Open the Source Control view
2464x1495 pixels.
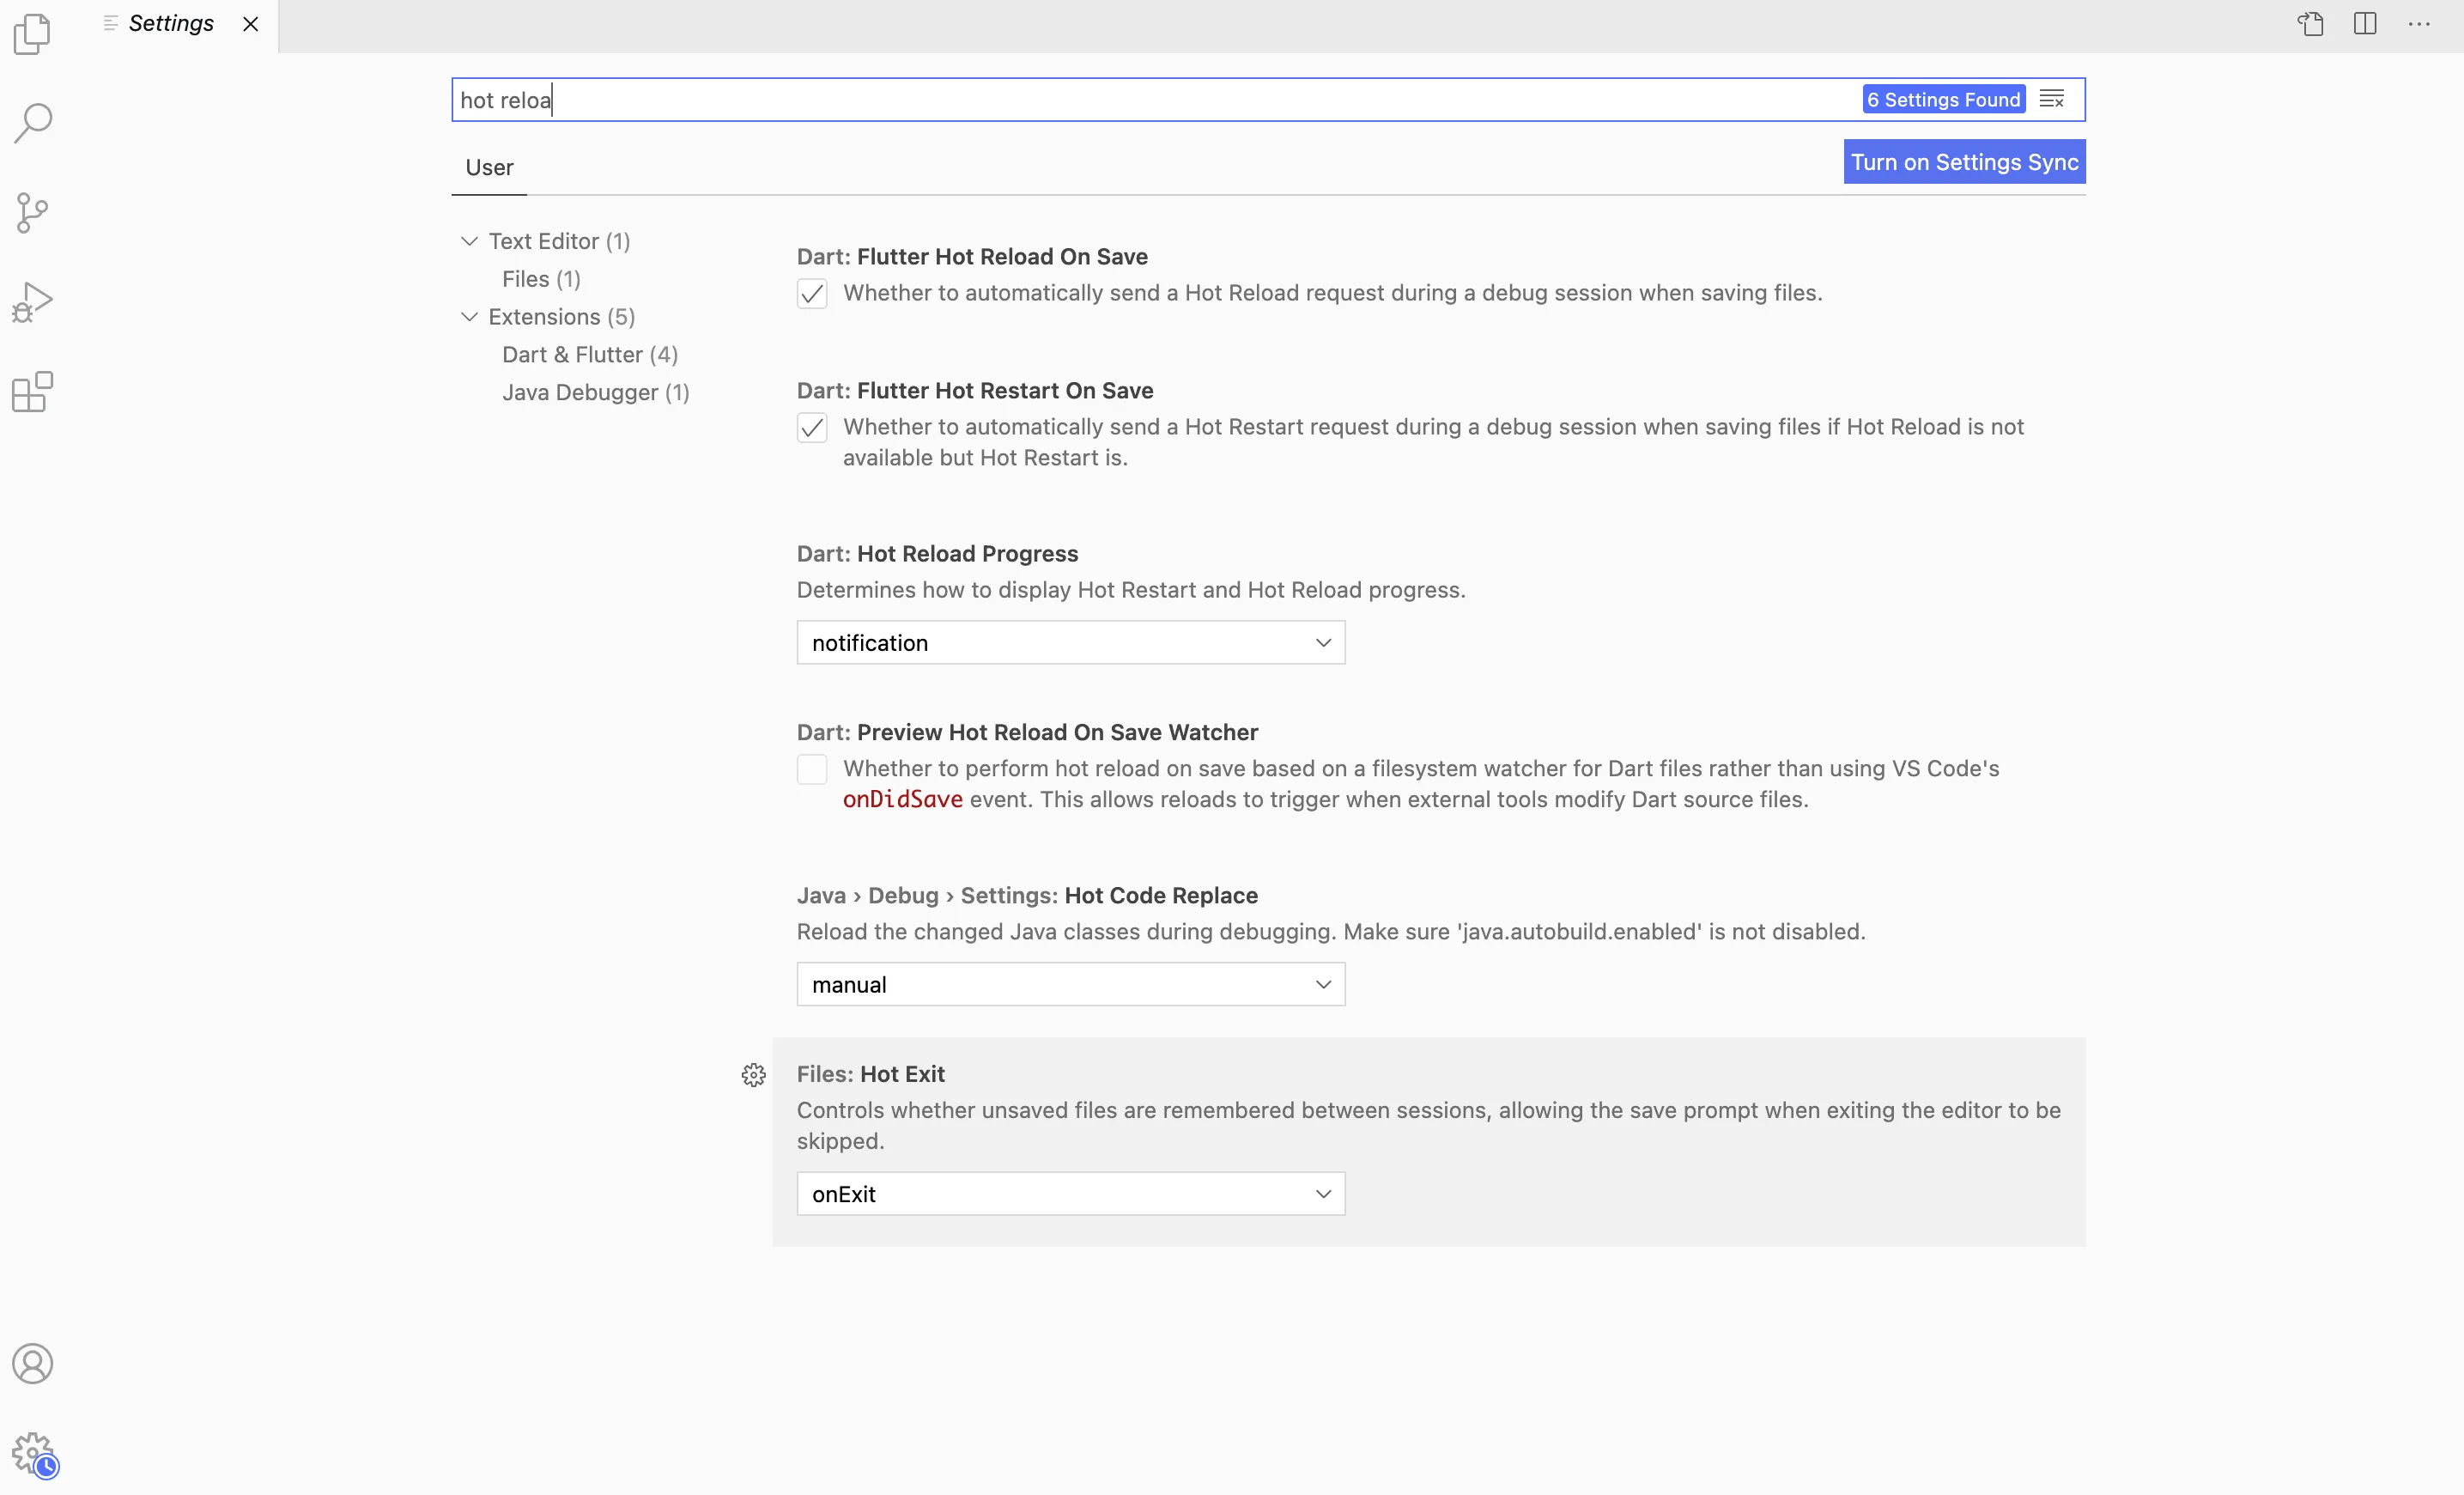click(32, 212)
